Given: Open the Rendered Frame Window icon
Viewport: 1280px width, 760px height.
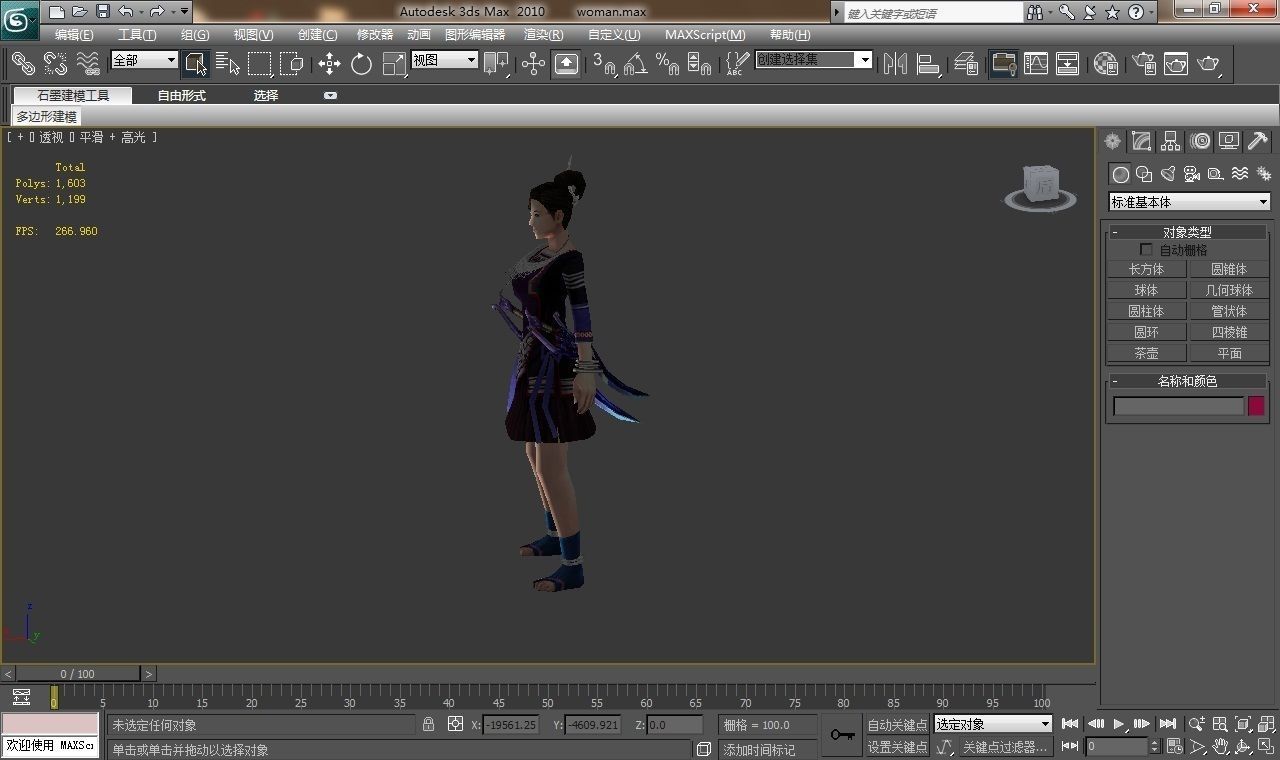Looking at the screenshot, I should point(1176,64).
